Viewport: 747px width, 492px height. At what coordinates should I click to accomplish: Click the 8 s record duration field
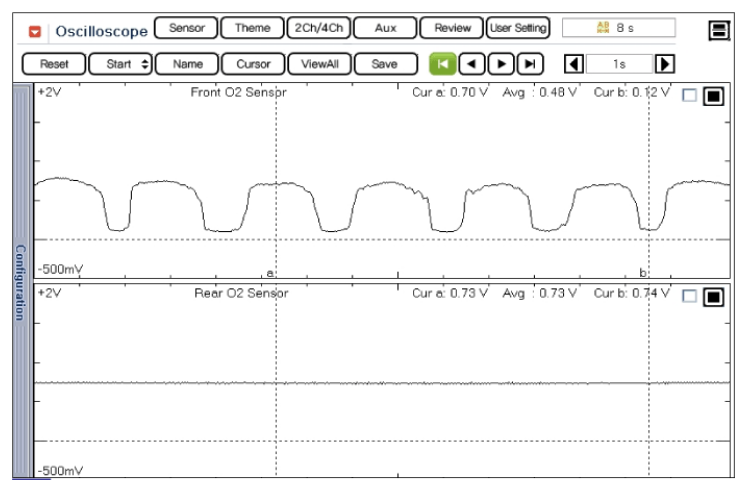[x=617, y=29]
